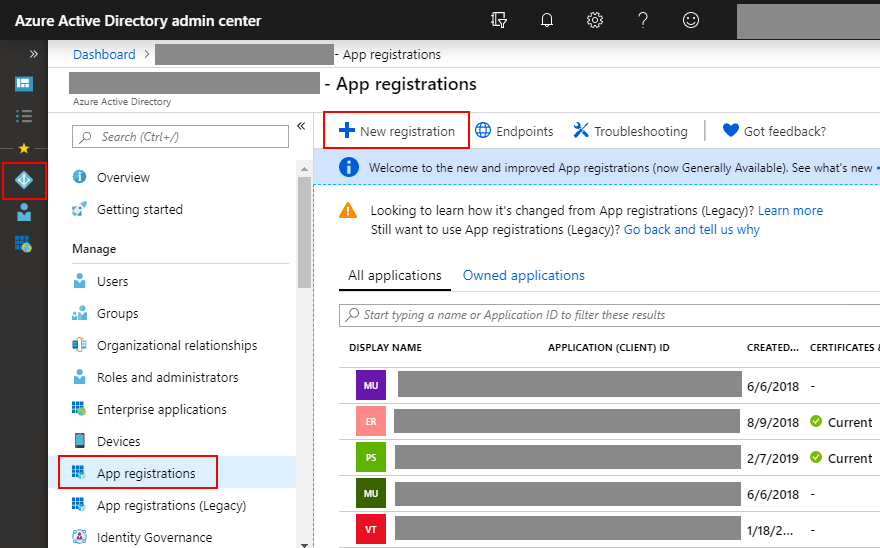Image resolution: width=880 pixels, height=548 pixels.
Task: Click the search menu field
Action: 180,136
